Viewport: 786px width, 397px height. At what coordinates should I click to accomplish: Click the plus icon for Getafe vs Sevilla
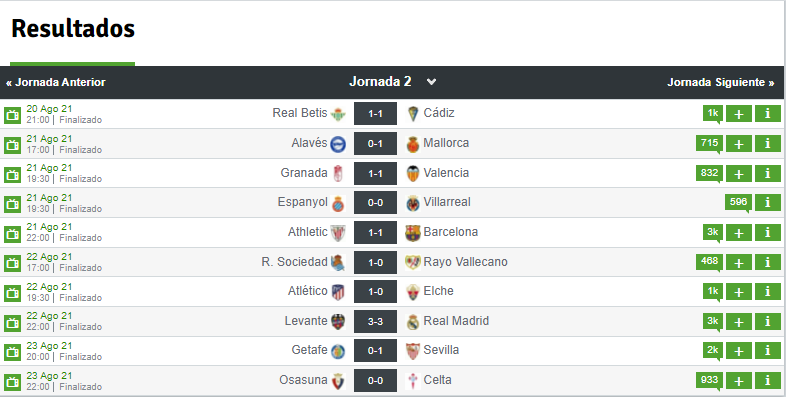click(739, 351)
